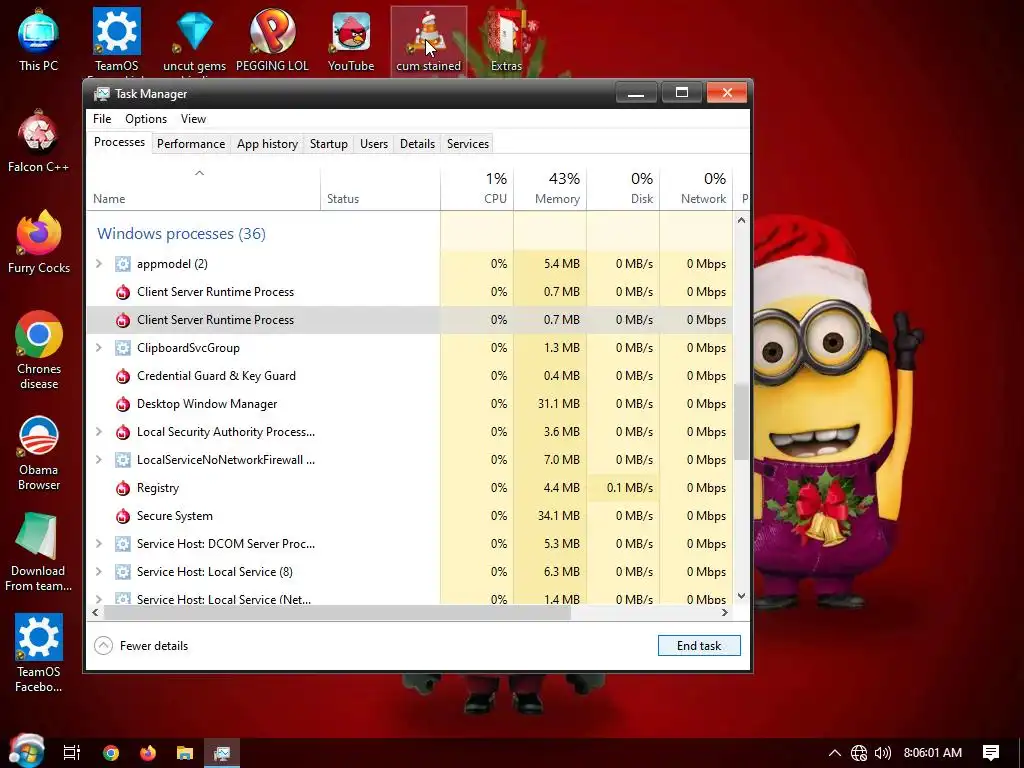Show hidden system tray icons

pos(835,753)
